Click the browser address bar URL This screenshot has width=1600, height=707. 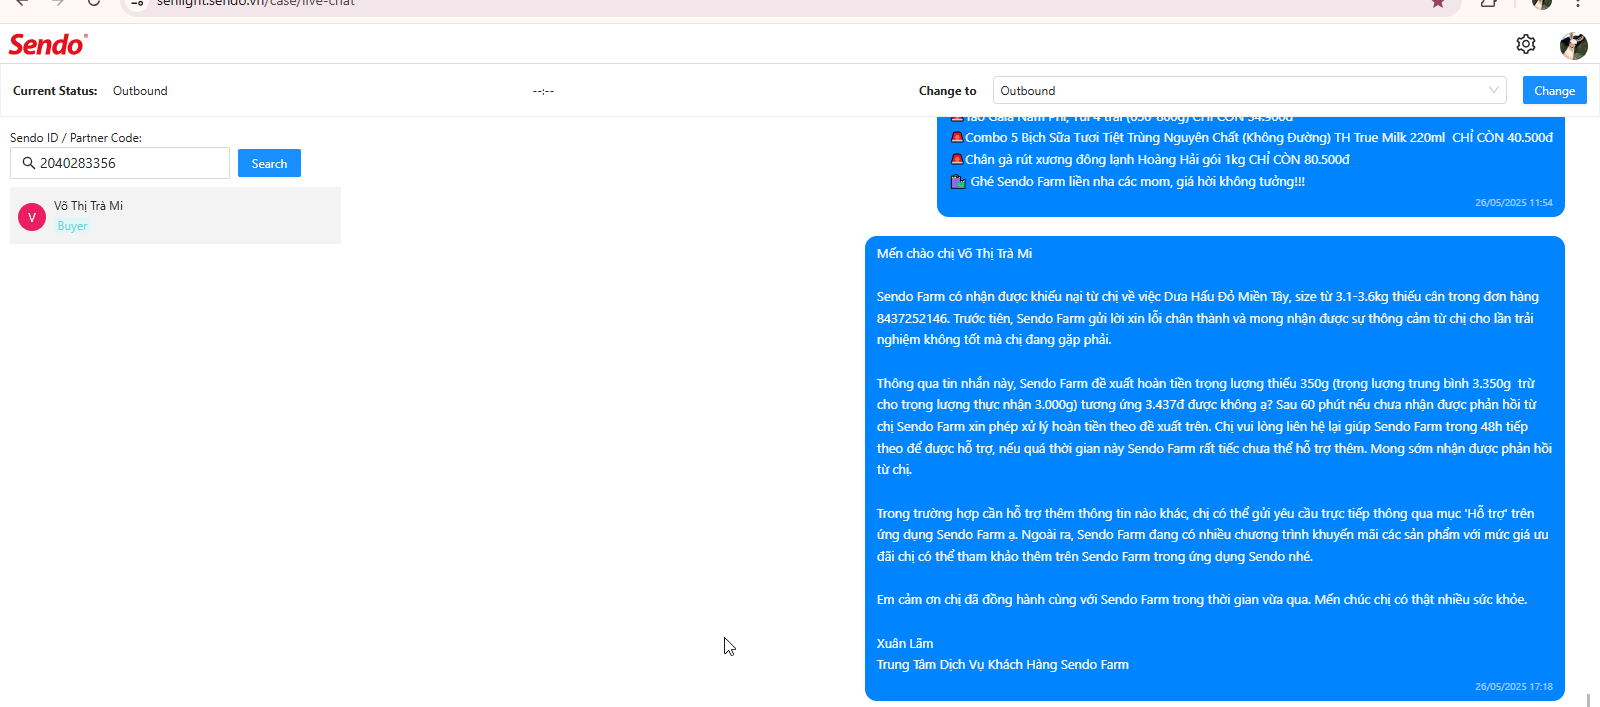point(256,3)
